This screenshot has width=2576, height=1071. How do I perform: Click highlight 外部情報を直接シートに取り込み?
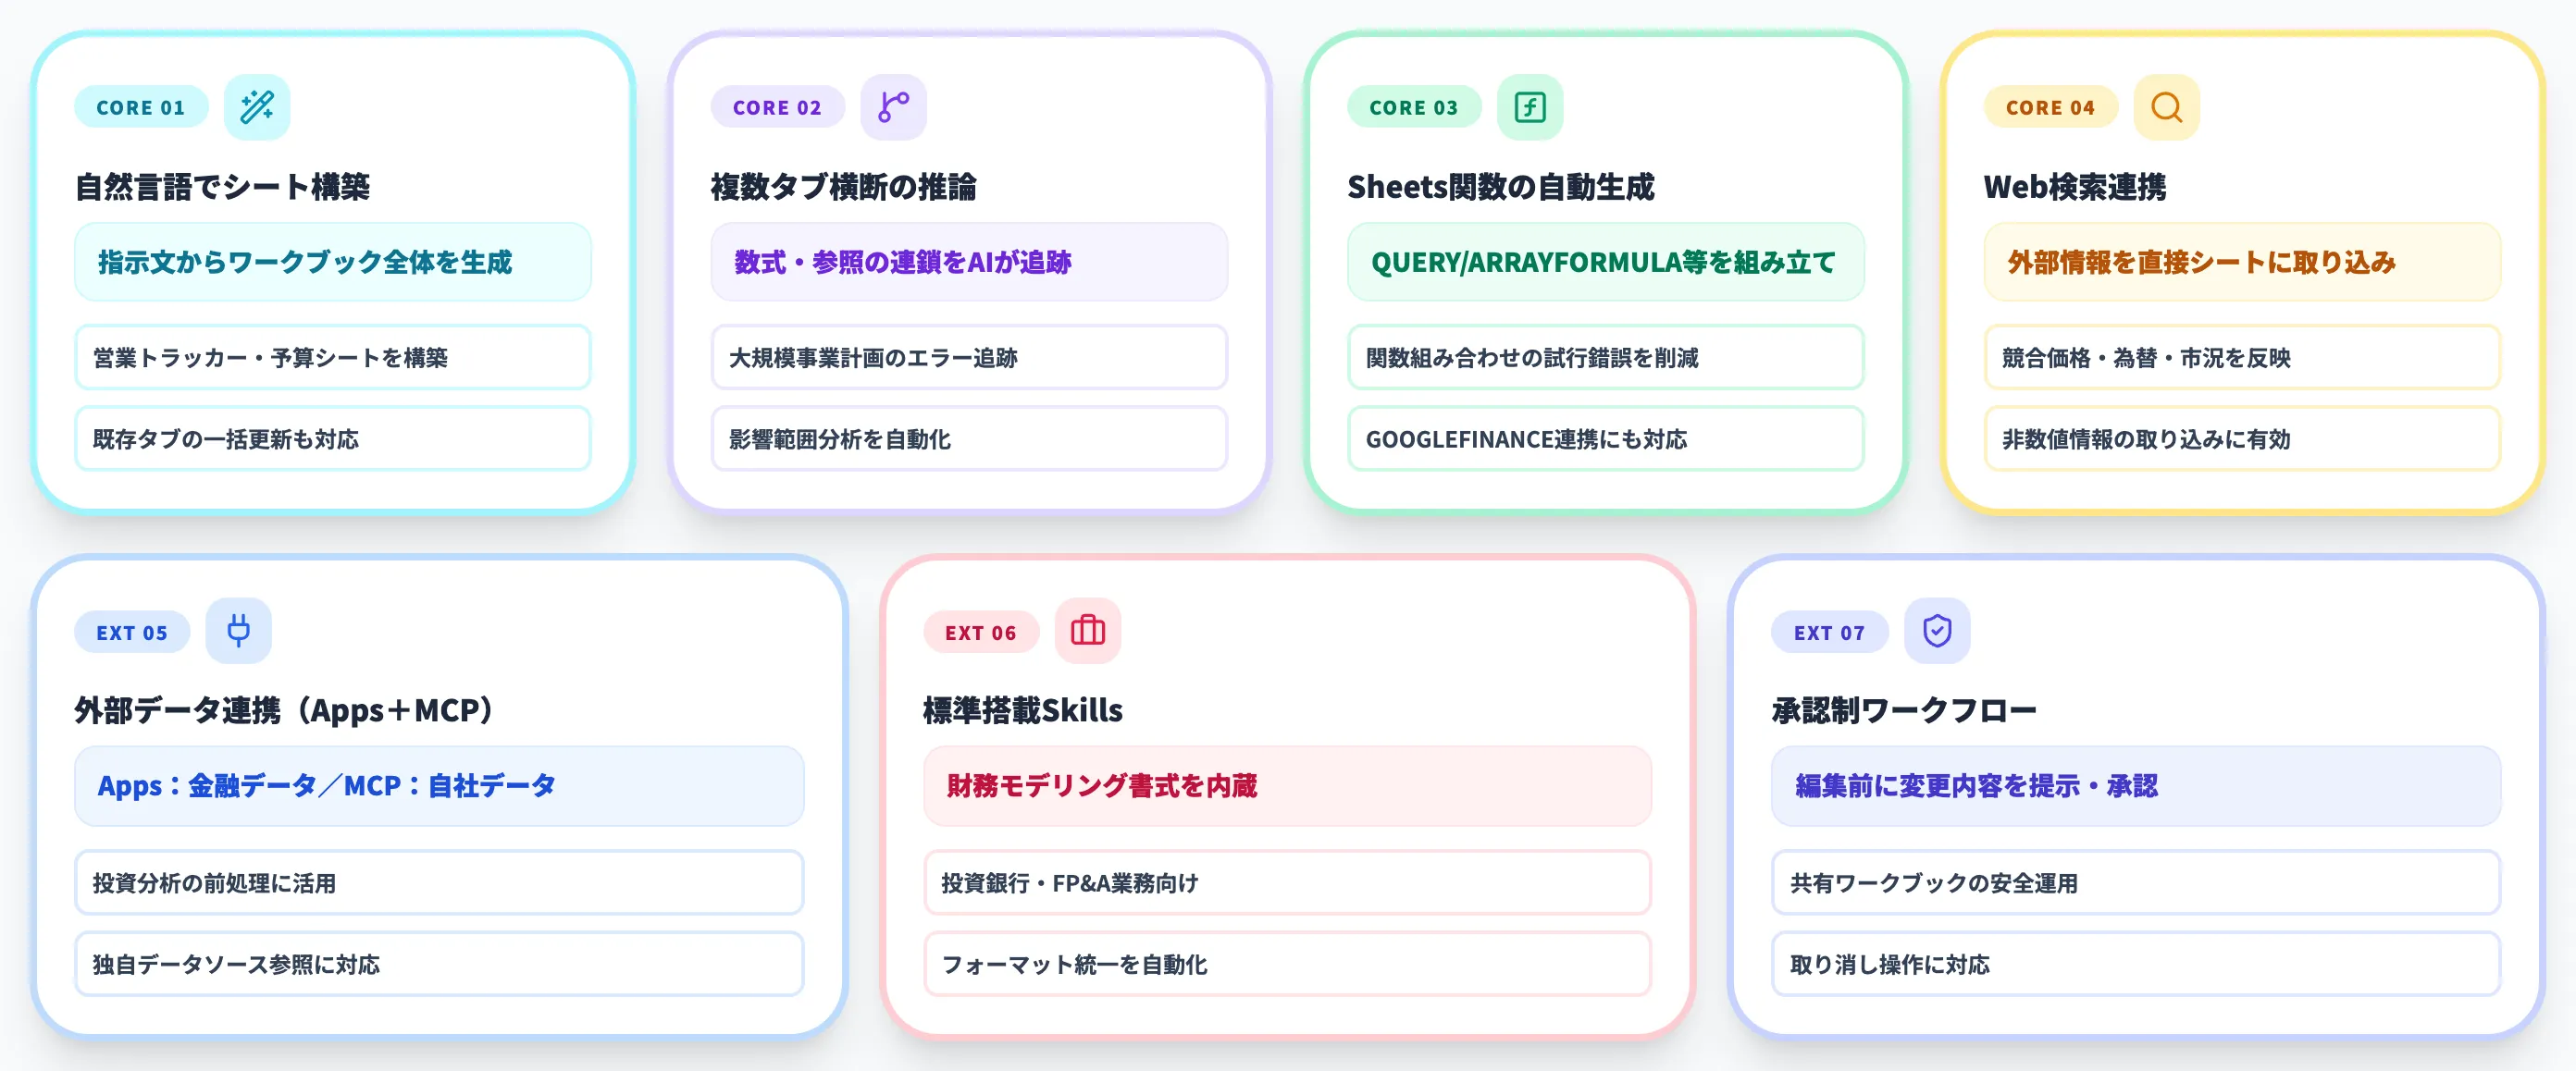[2242, 262]
